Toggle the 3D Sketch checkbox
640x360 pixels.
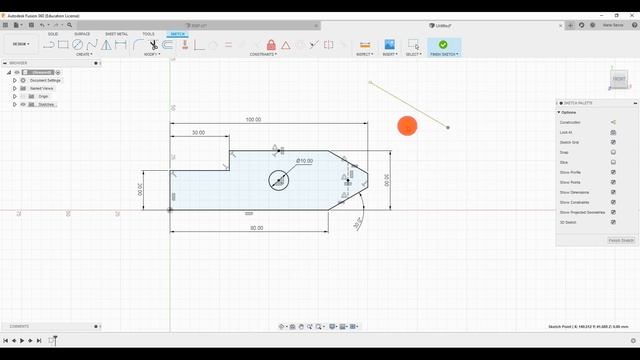pyautogui.click(x=613, y=222)
